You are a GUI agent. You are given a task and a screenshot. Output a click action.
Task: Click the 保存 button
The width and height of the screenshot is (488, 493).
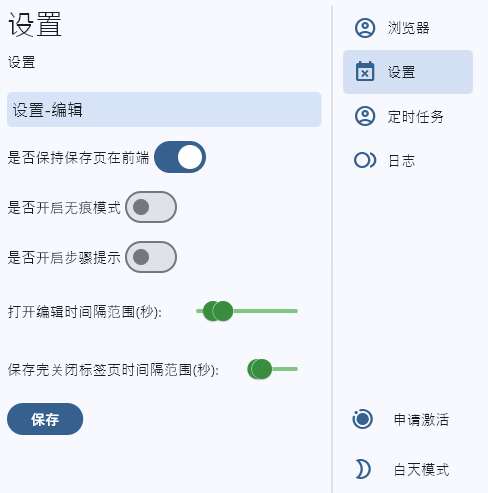45,419
